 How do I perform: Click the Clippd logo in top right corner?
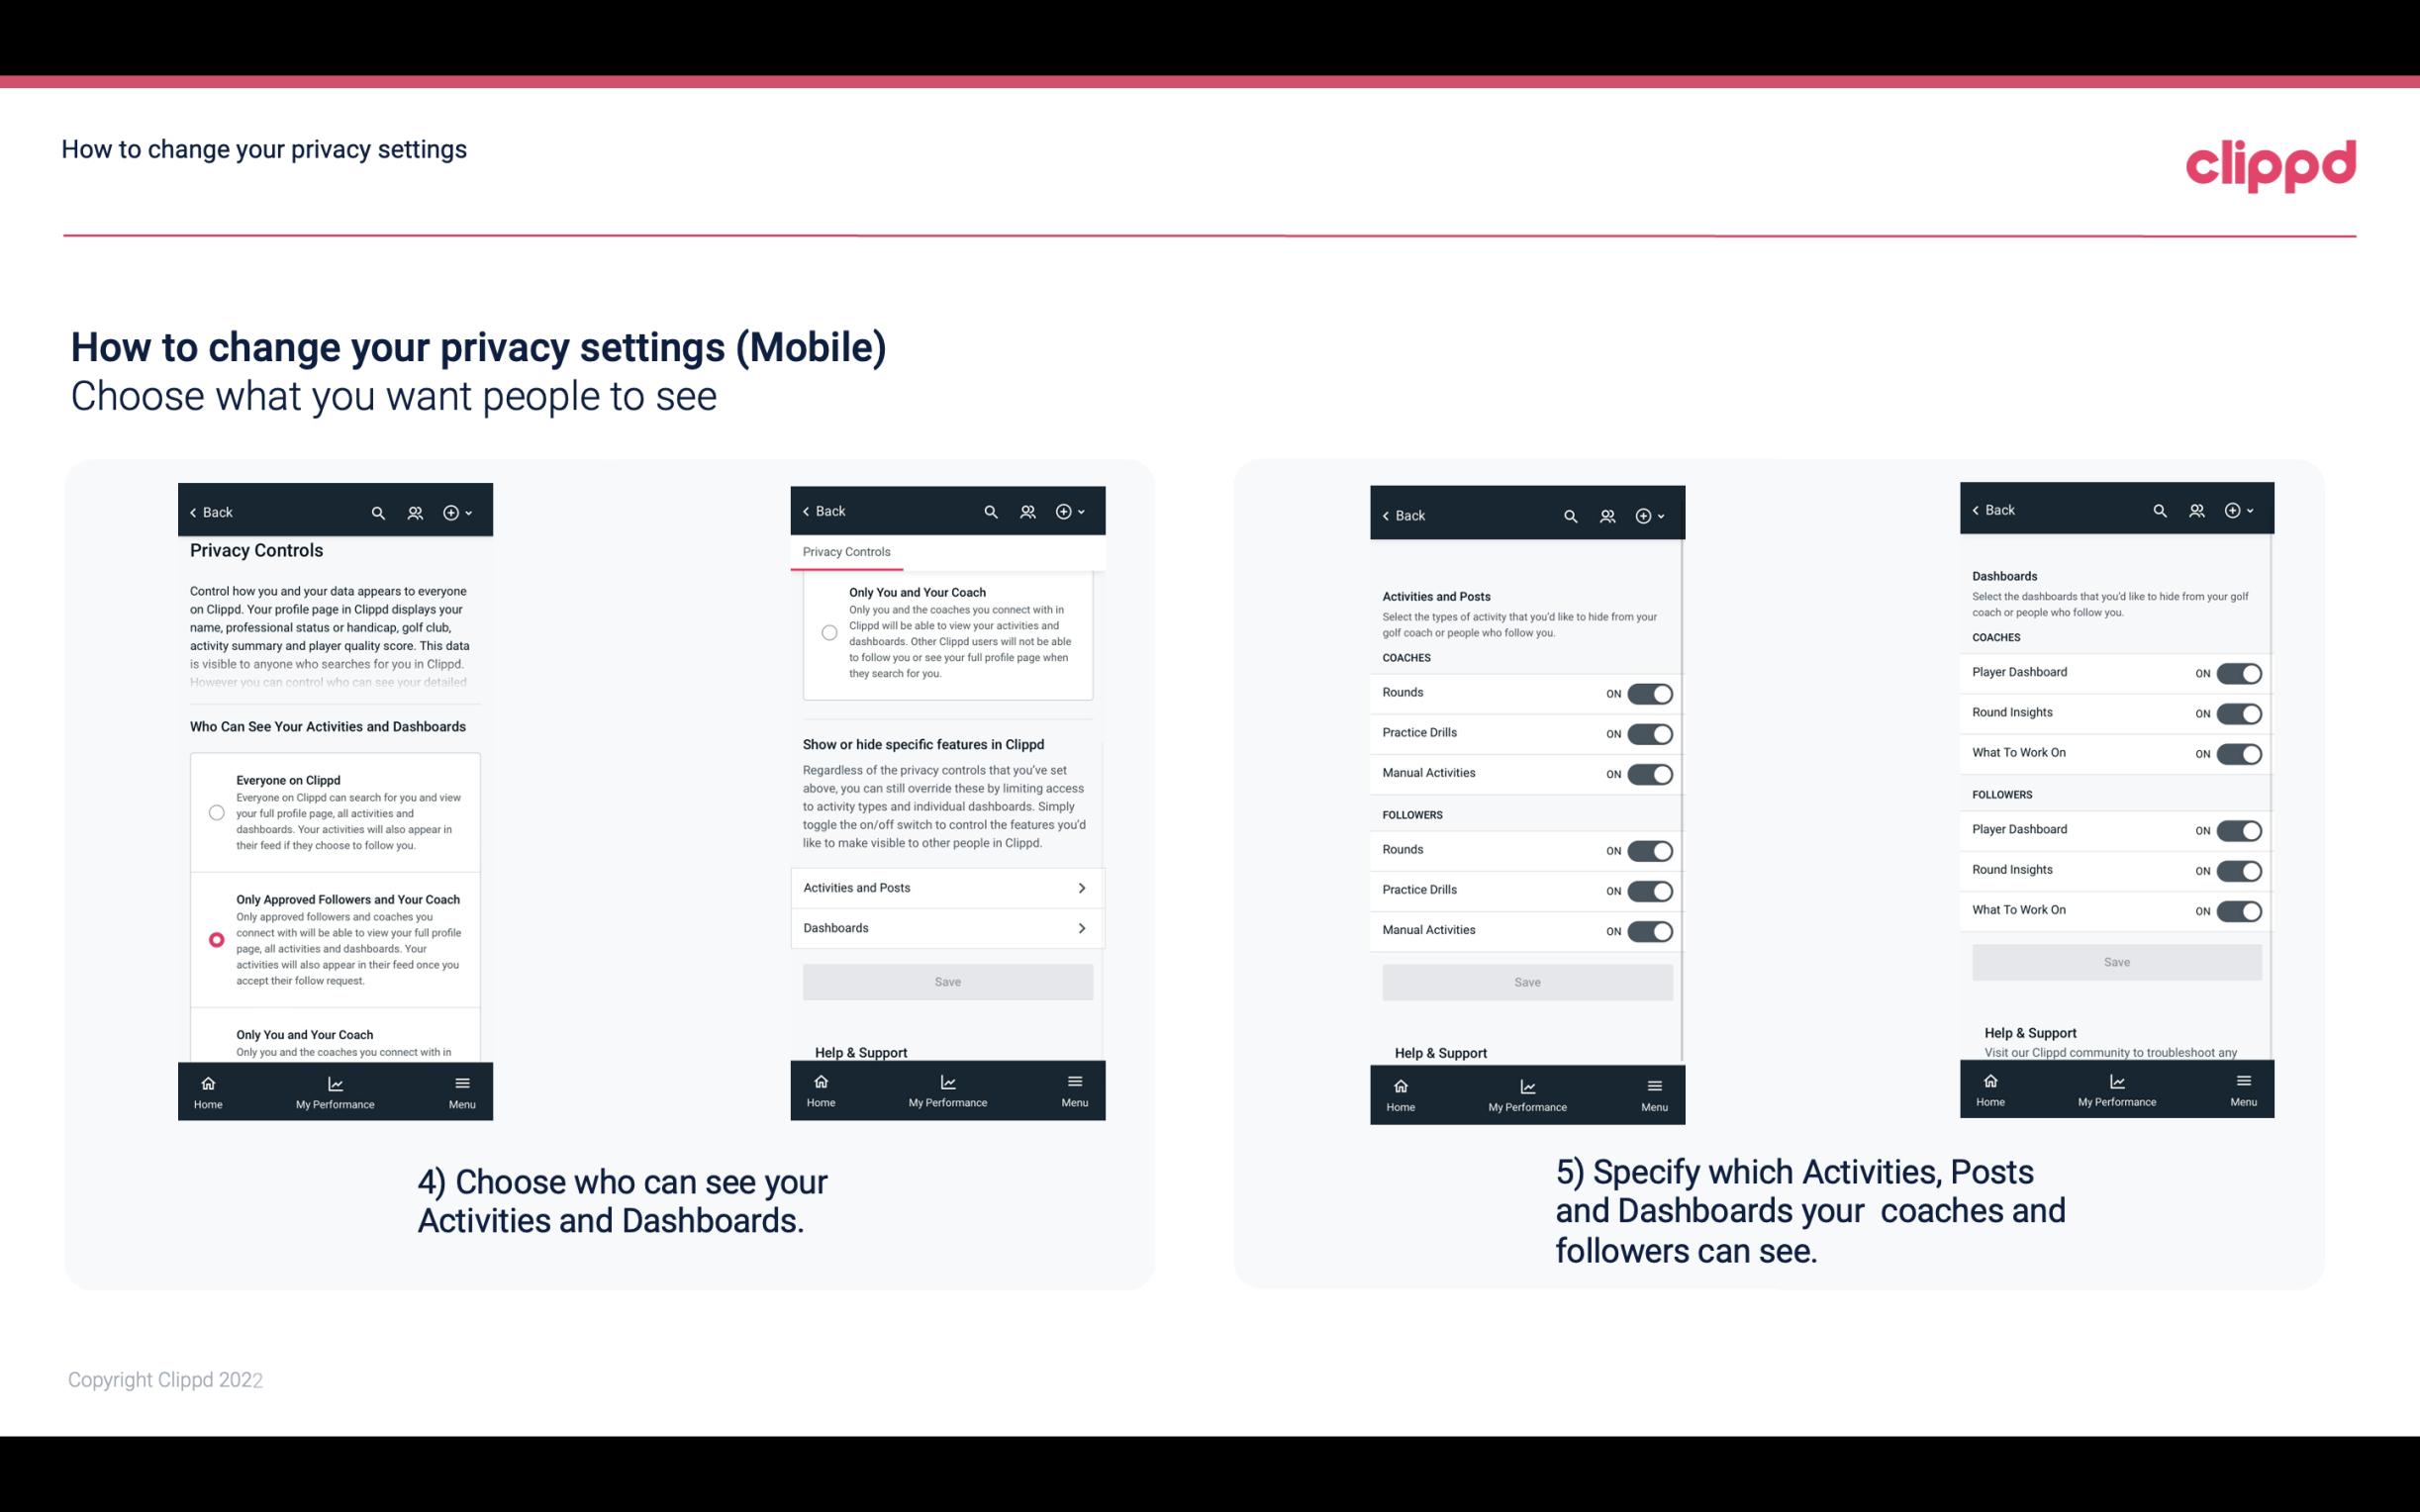point(2272,162)
